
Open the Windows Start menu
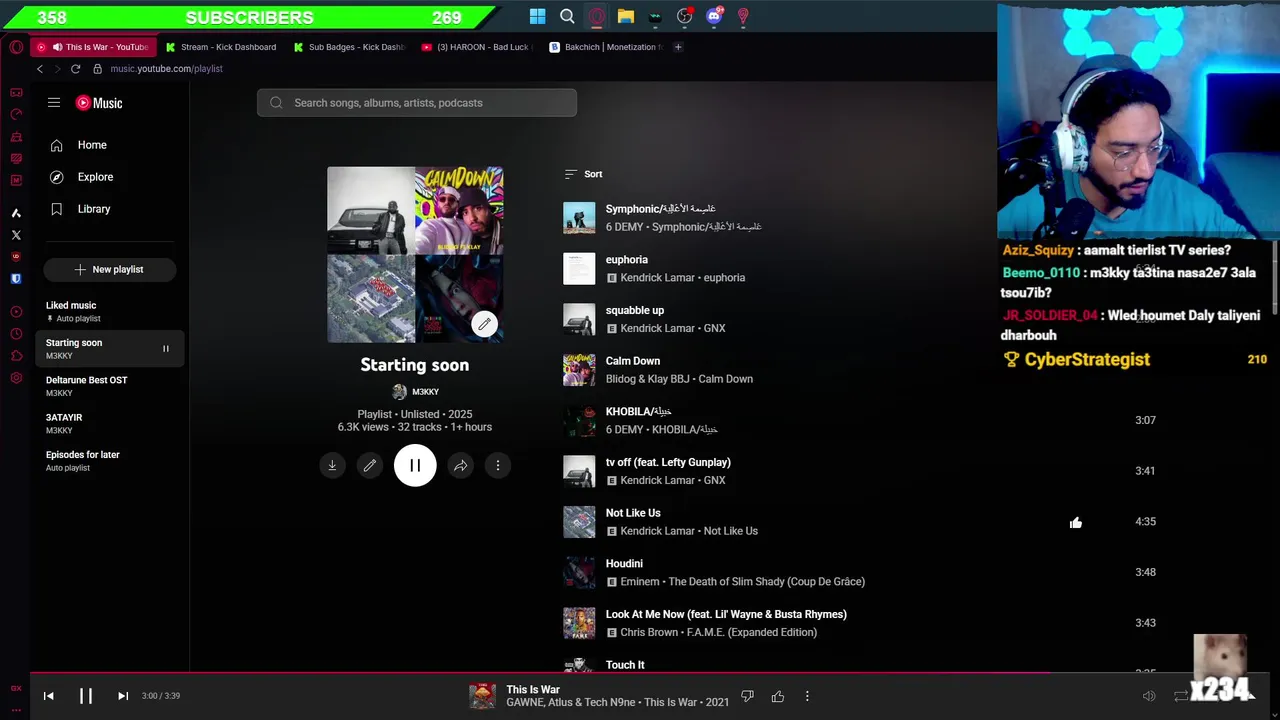tap(538, 16)
